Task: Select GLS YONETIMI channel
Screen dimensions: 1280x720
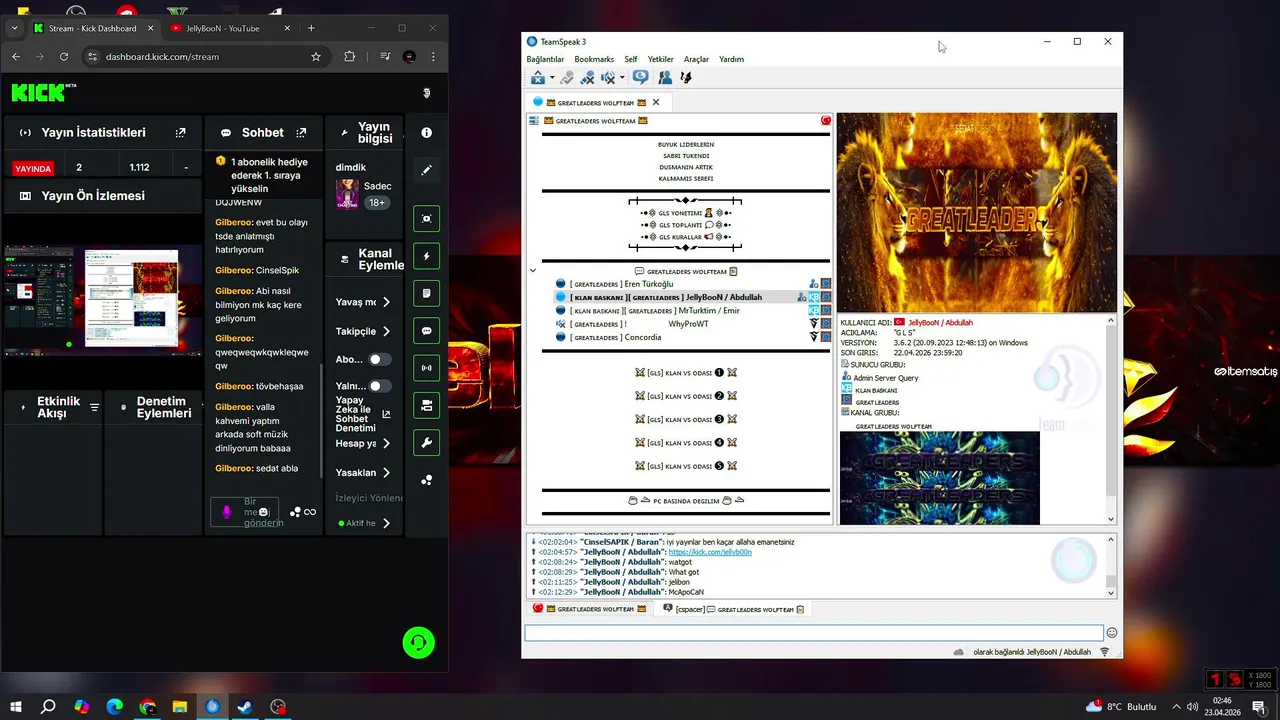Action: [x=685, y=213]
